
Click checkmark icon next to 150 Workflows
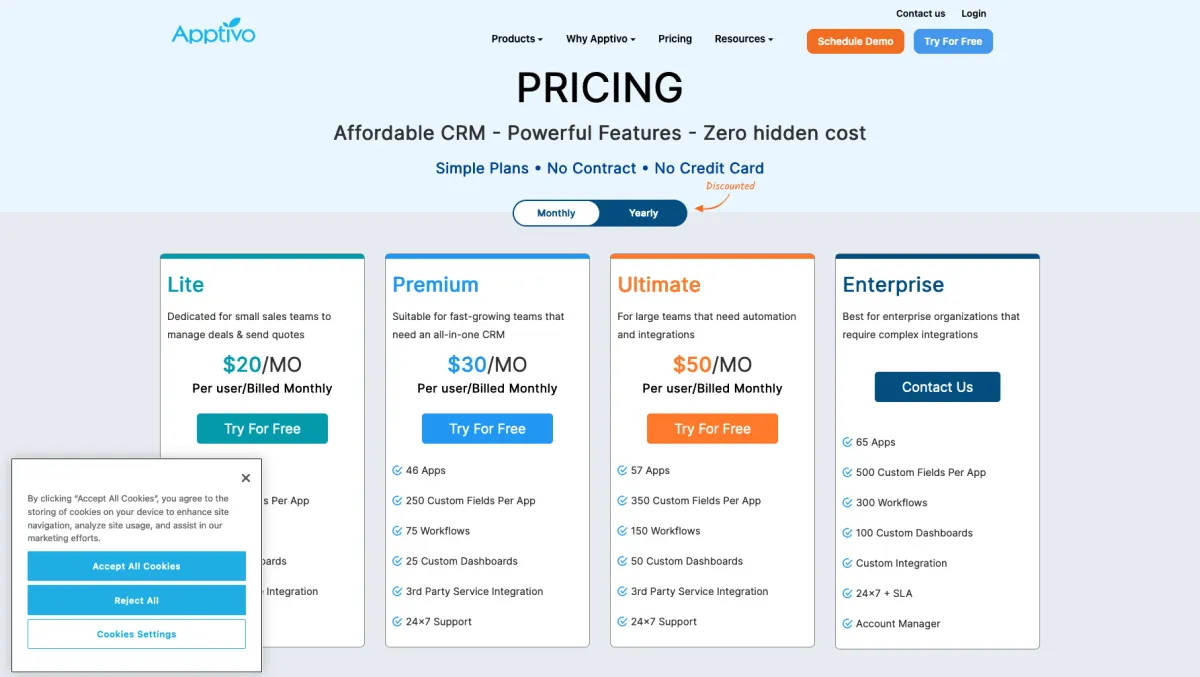(x=623, y=531)
